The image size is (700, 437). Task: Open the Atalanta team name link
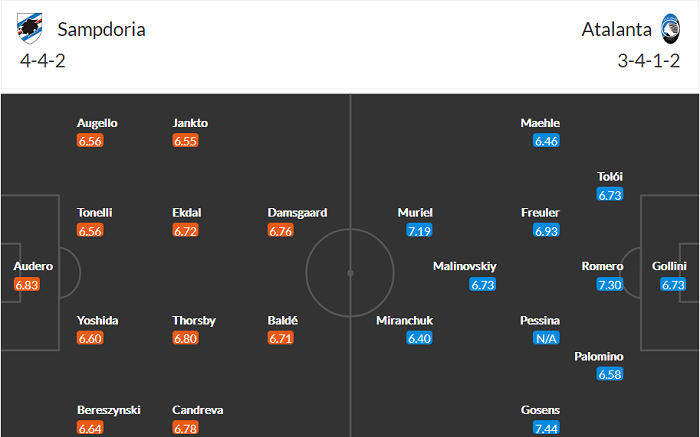616,29
